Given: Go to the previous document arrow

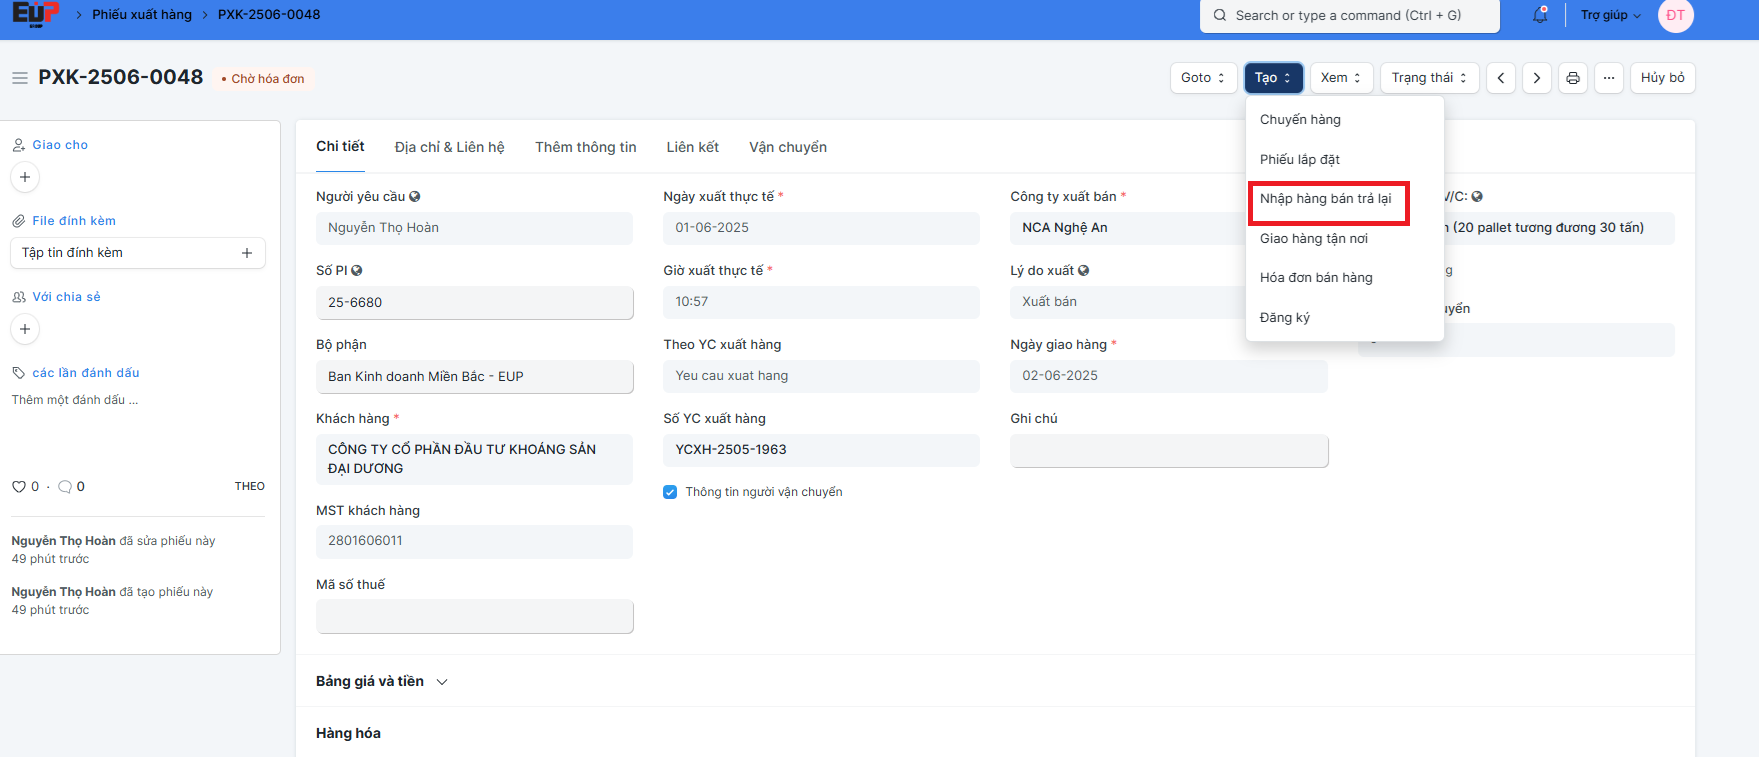Looking at the screenshot, I should point(1500,78).
